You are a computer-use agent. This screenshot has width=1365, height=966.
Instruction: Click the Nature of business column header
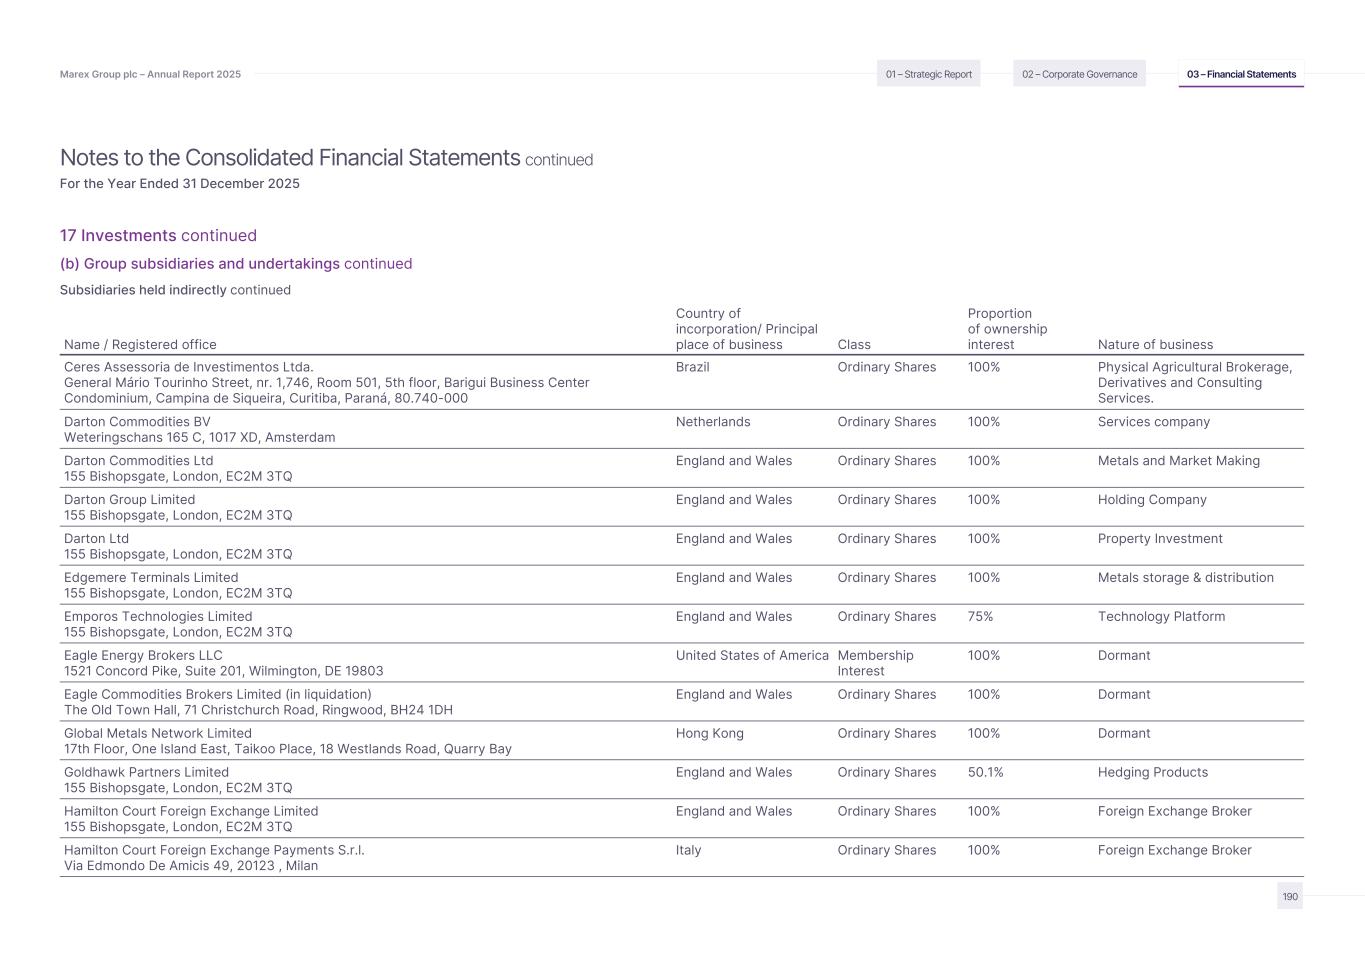pyautogui.click(x=1155, y=345)
